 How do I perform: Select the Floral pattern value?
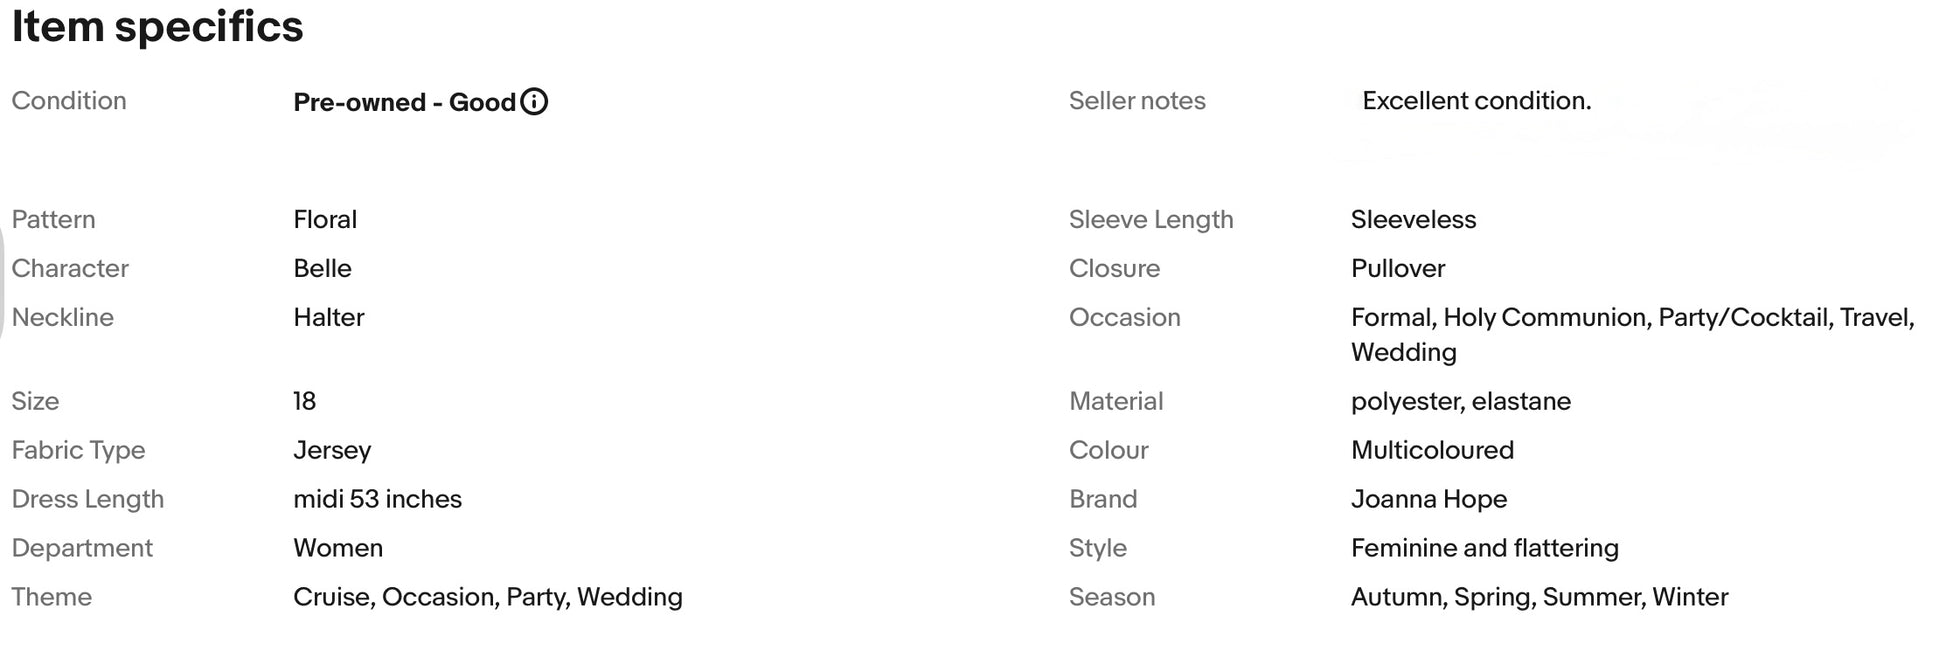325,219
